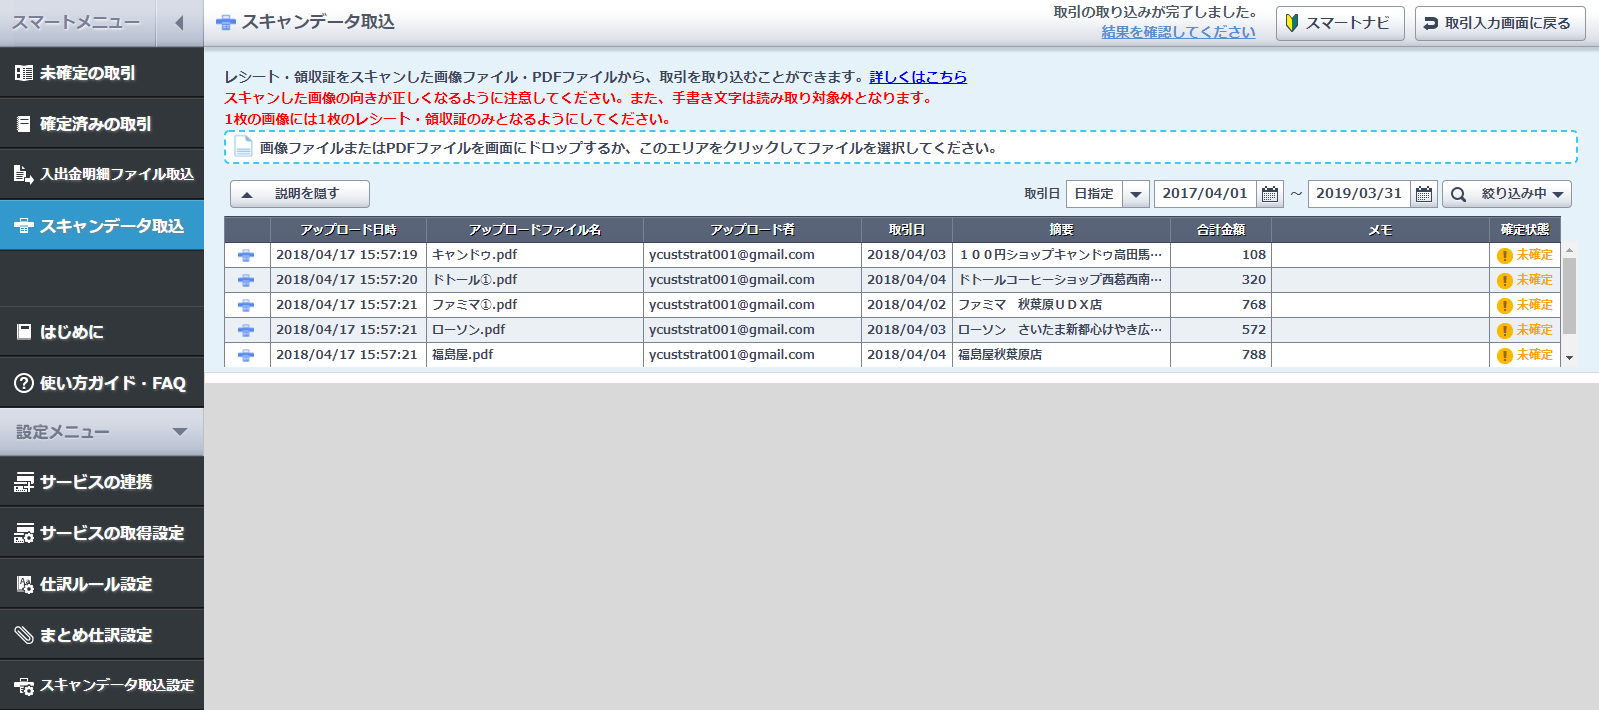Click scanner icon in 福島屋.pdf row
Viewport: 1599px width, 710px height.
[x=246, y=355]
